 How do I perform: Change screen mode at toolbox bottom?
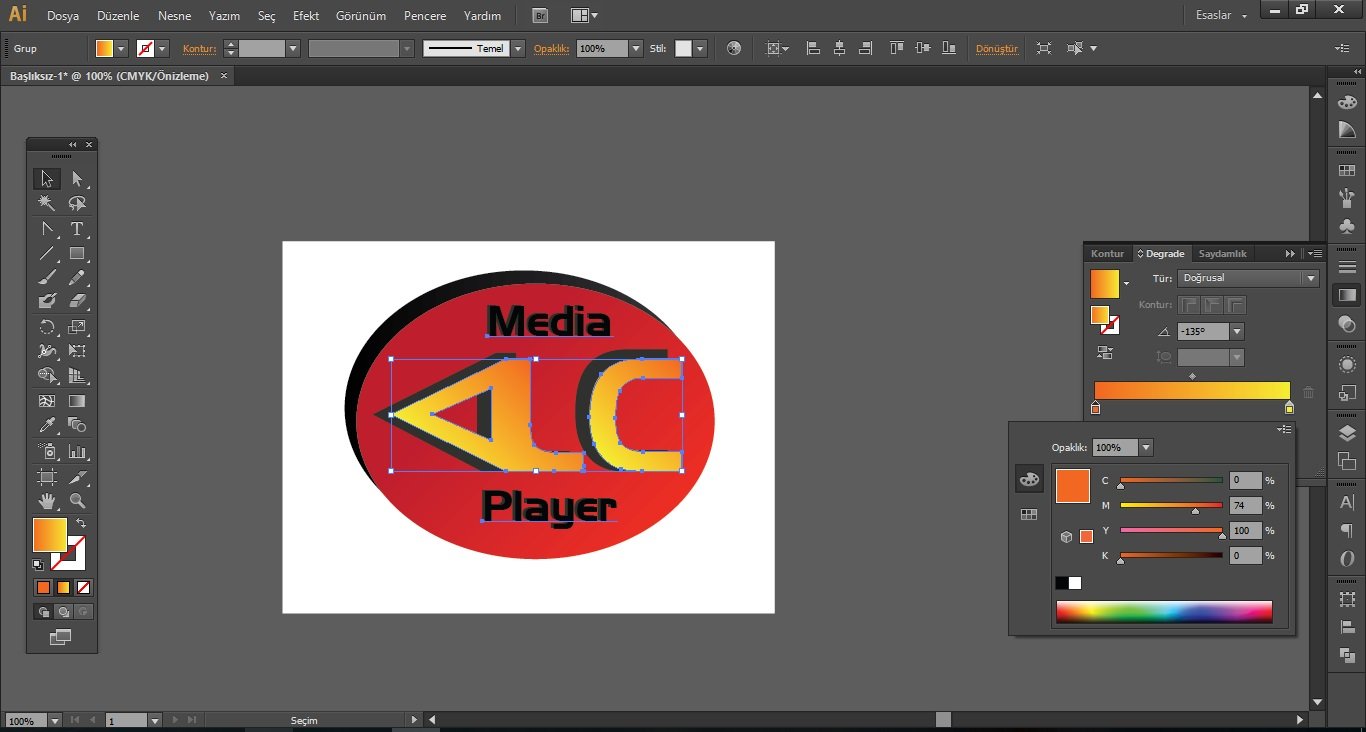coord(61,636)
